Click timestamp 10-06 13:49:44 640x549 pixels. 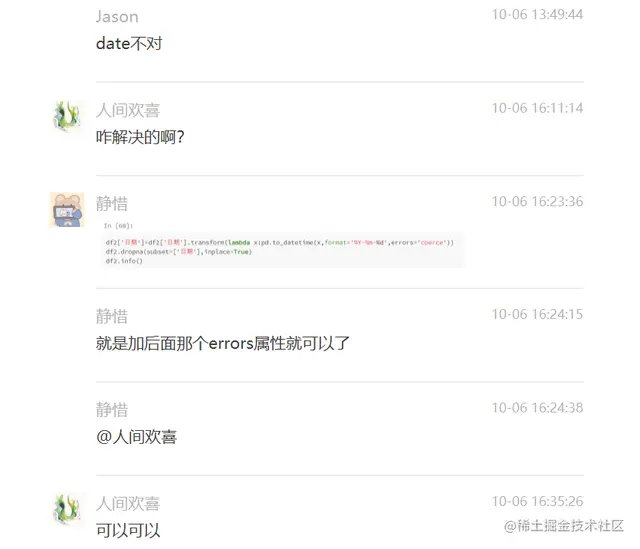click(x=537, y=15)
